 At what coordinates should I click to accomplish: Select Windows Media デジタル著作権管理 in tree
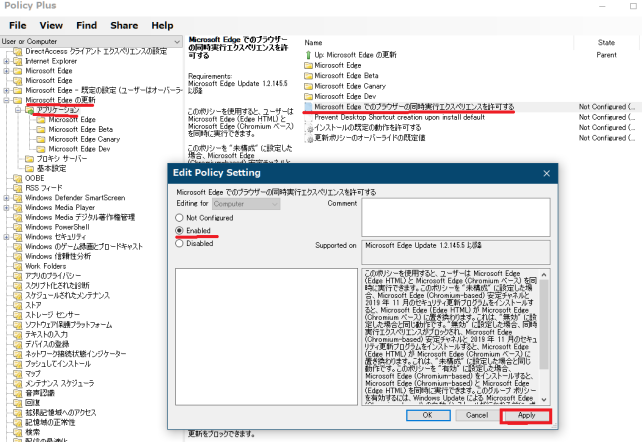coord(80,217)
